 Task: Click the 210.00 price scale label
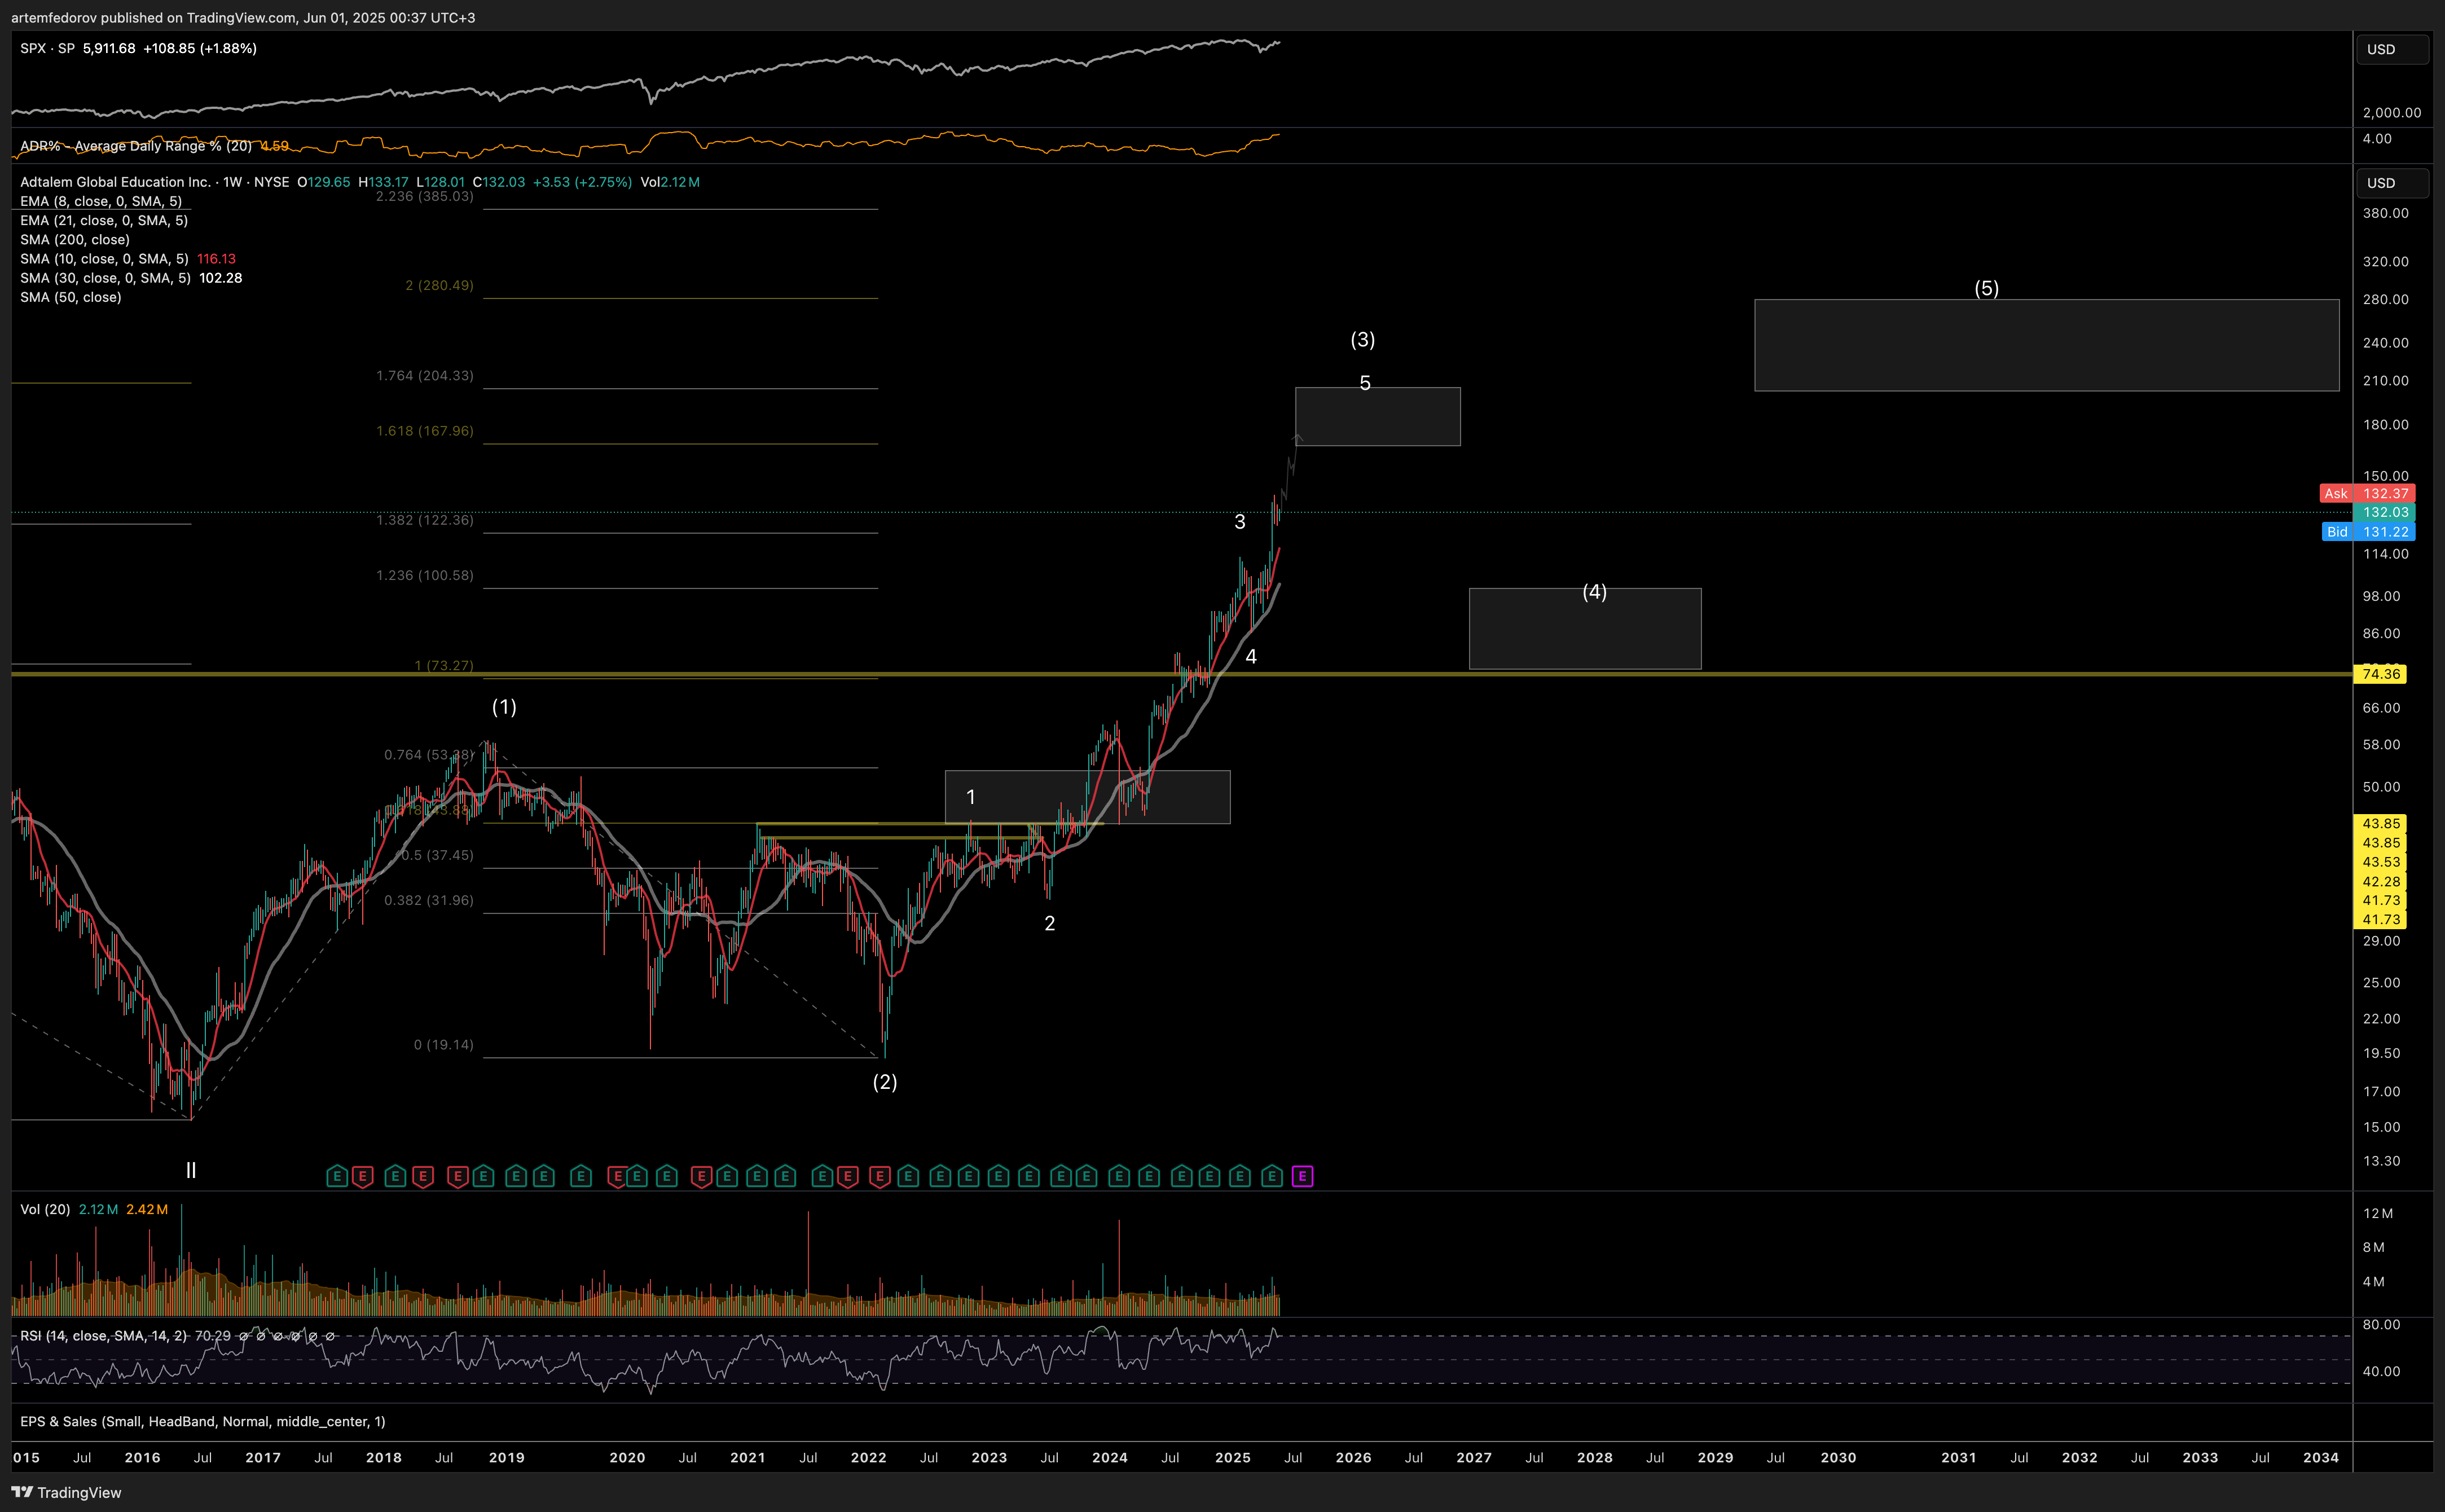pos(2385,381)
